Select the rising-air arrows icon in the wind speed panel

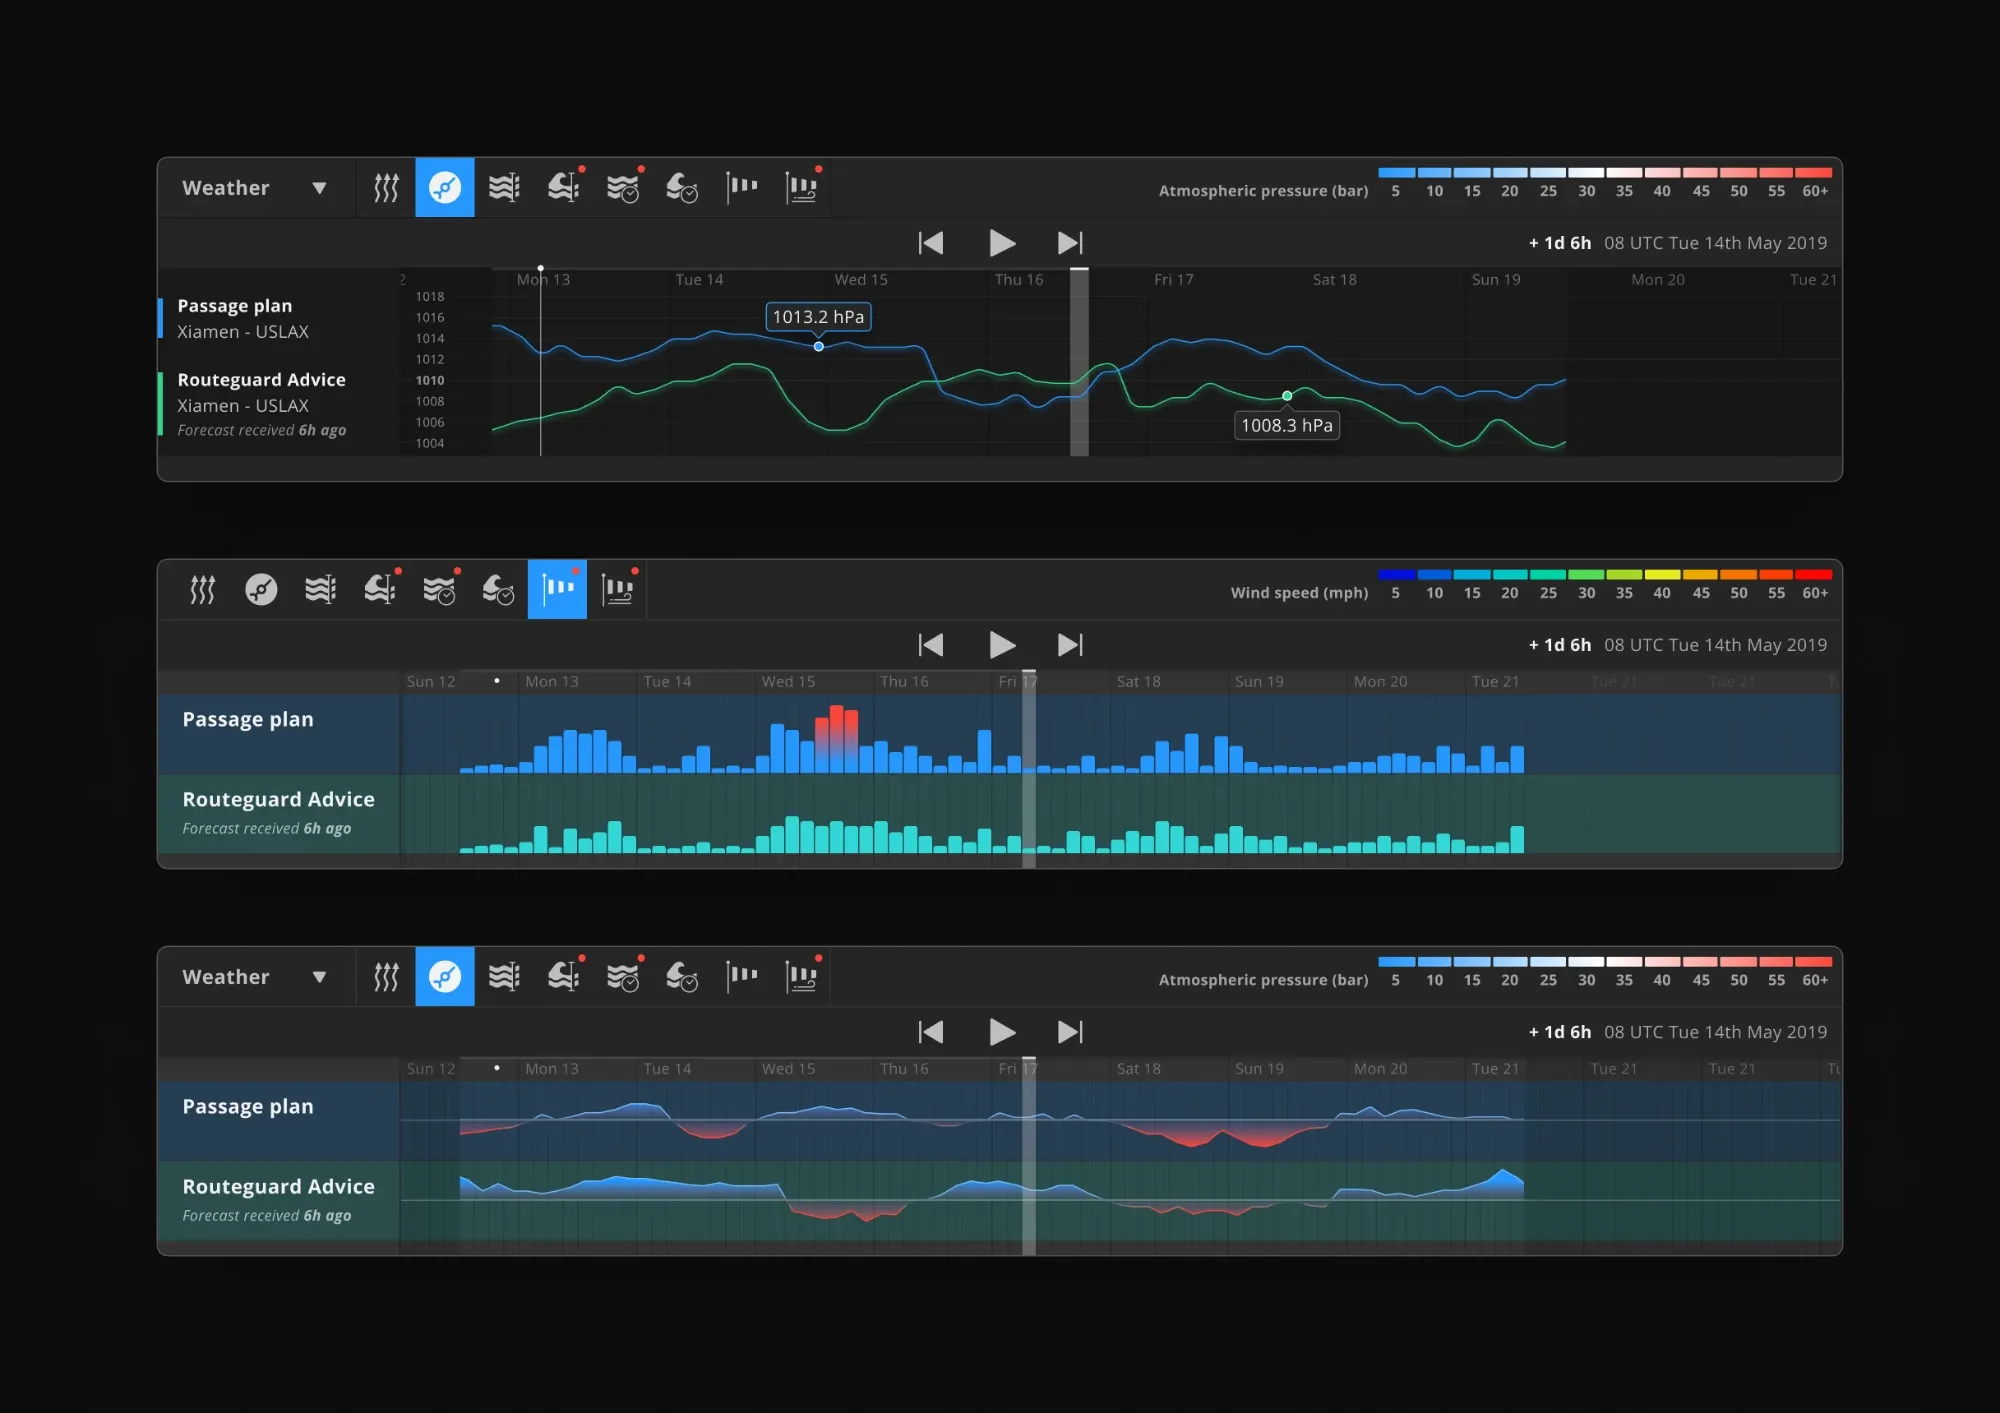click(203, 590)
